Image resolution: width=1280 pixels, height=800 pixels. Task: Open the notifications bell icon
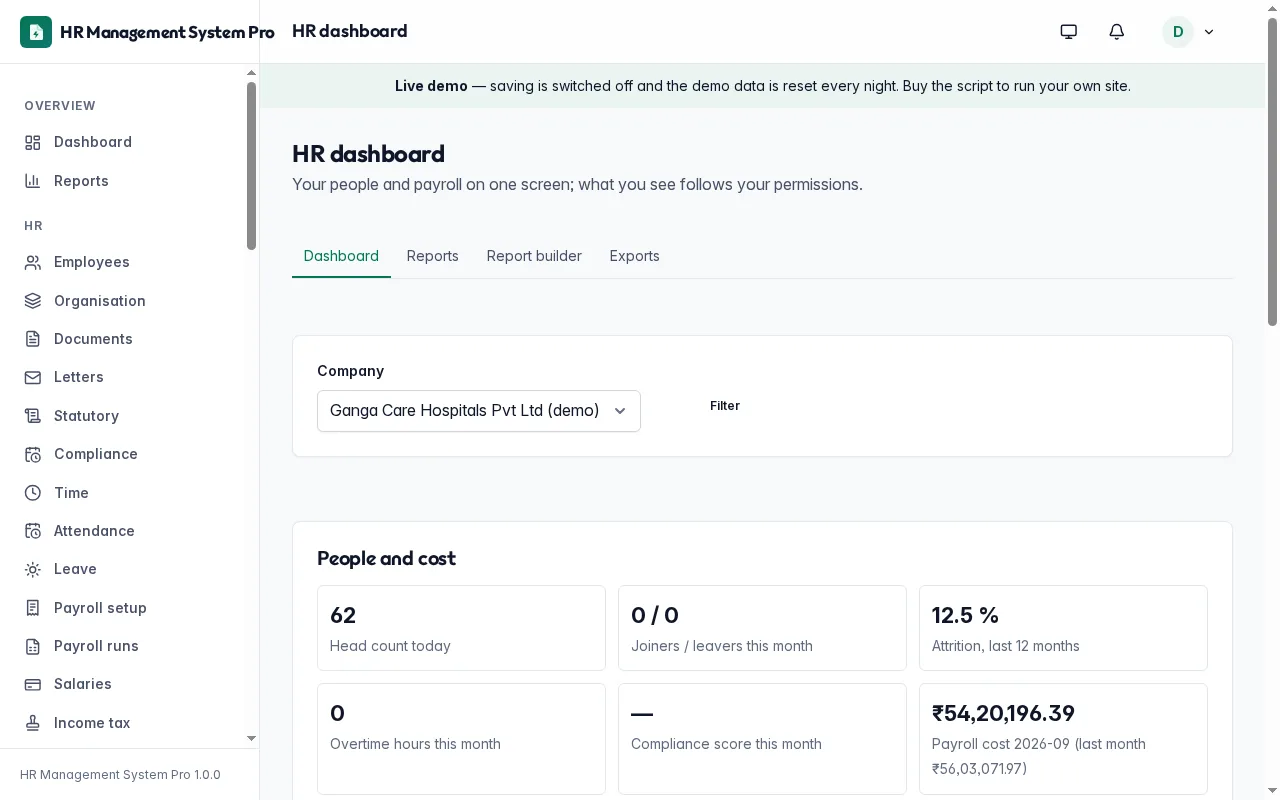coord(1117,32)
